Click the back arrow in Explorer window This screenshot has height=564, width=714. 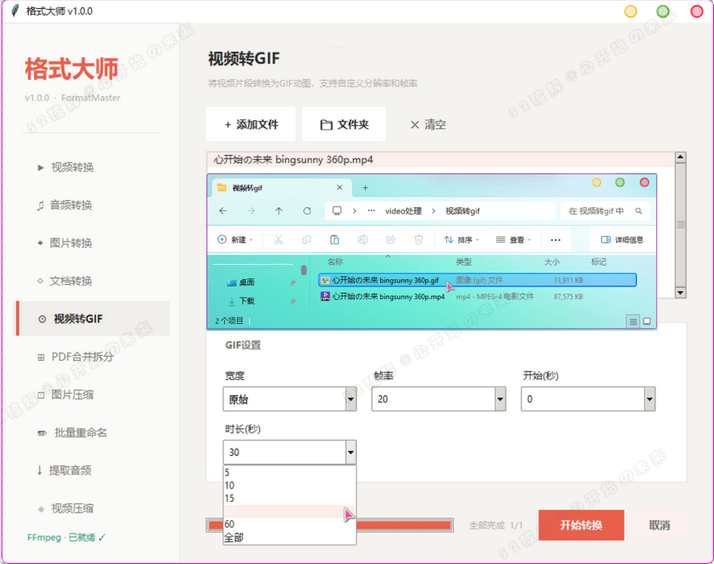click(x=223, y=211)
